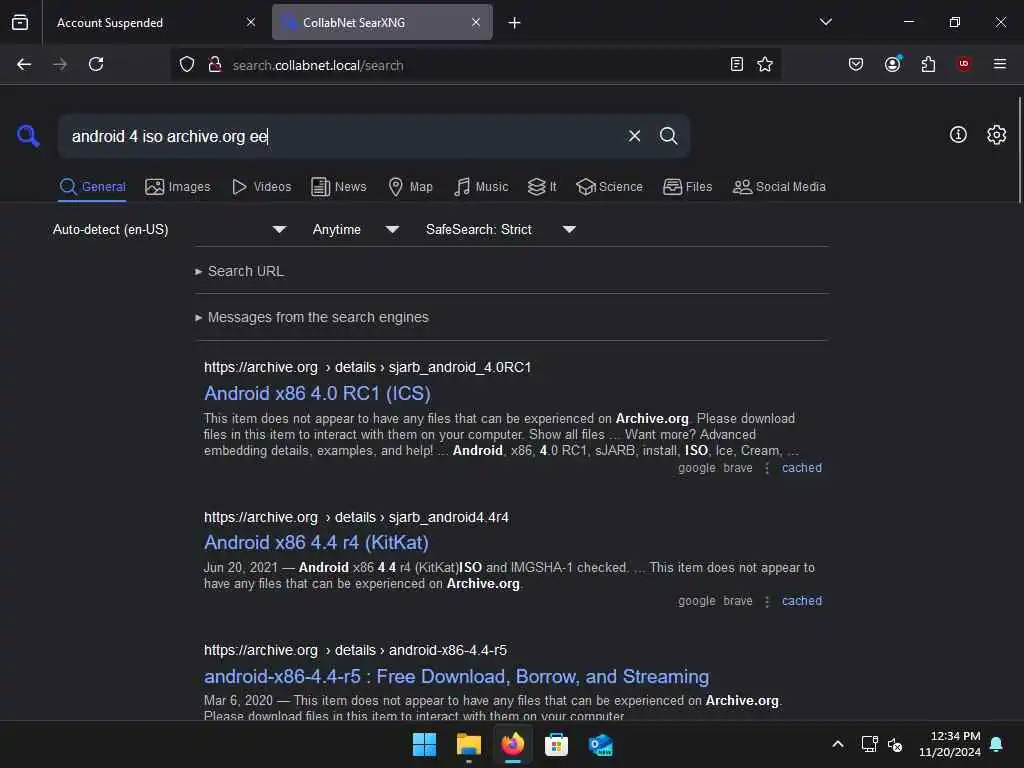Select the Files search category
Screen dimensions: 1024x768
[687, 187]
